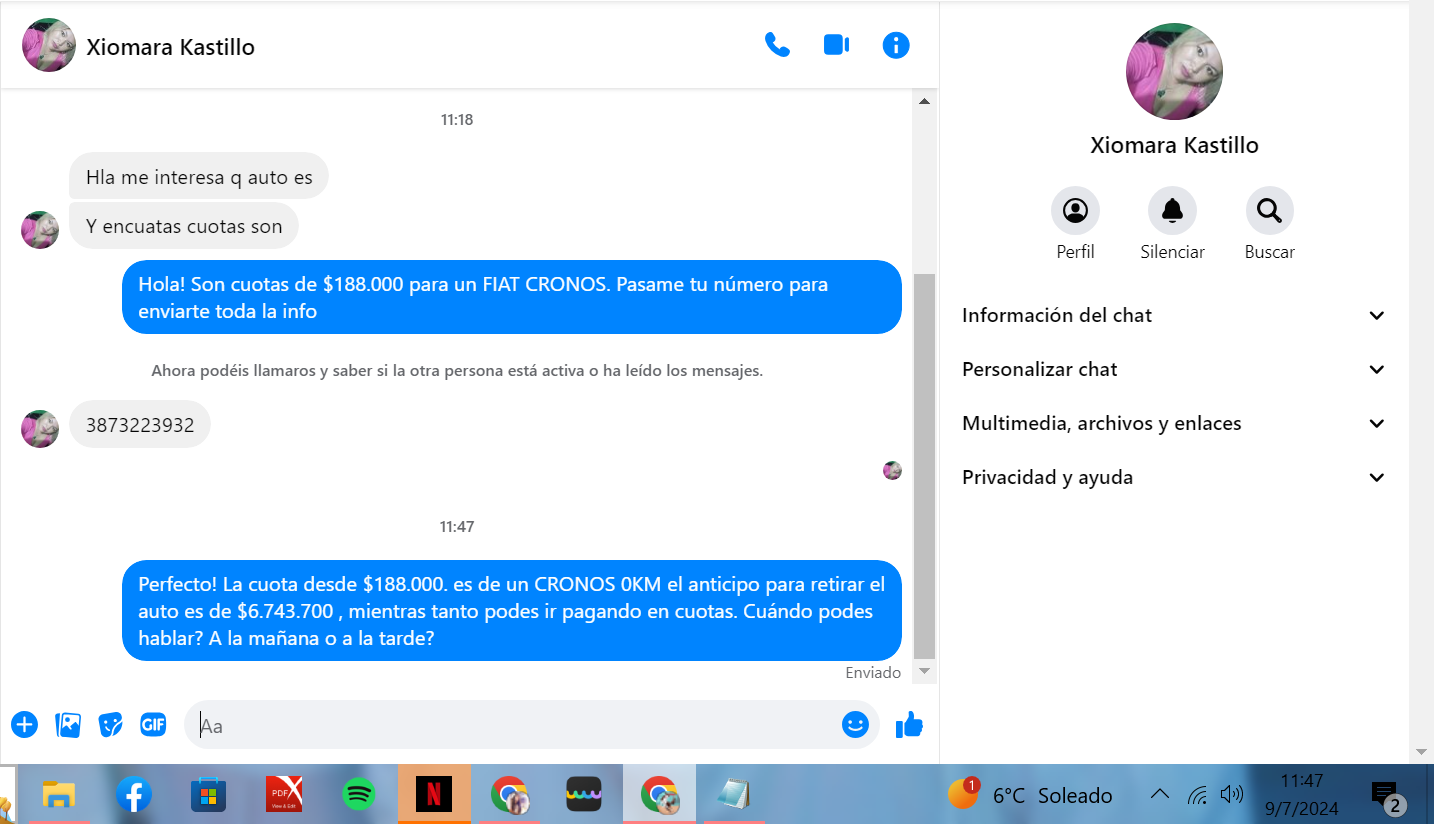Image resolution: width=1434 pixels, height=824 pixels.
Task: Open Netflix from the taskbar
Action: pyautogui.click(x=433, y=795)
